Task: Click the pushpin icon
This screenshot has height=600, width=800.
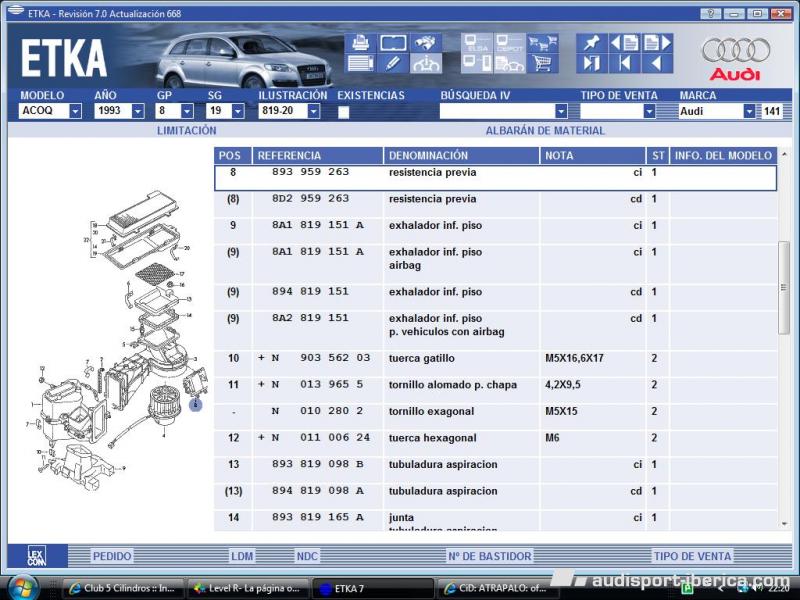Action: (x=592, y=43)
